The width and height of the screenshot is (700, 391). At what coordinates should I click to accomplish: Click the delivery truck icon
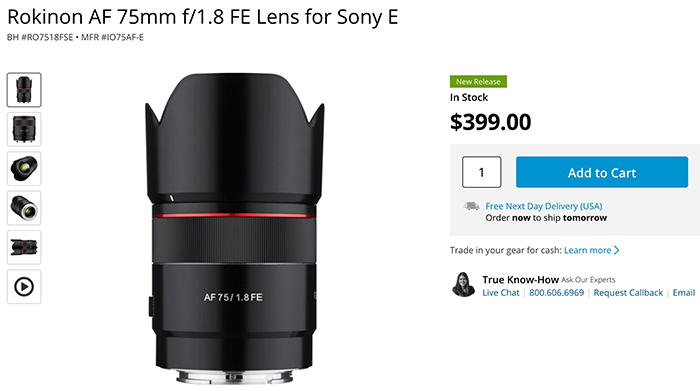471,206
